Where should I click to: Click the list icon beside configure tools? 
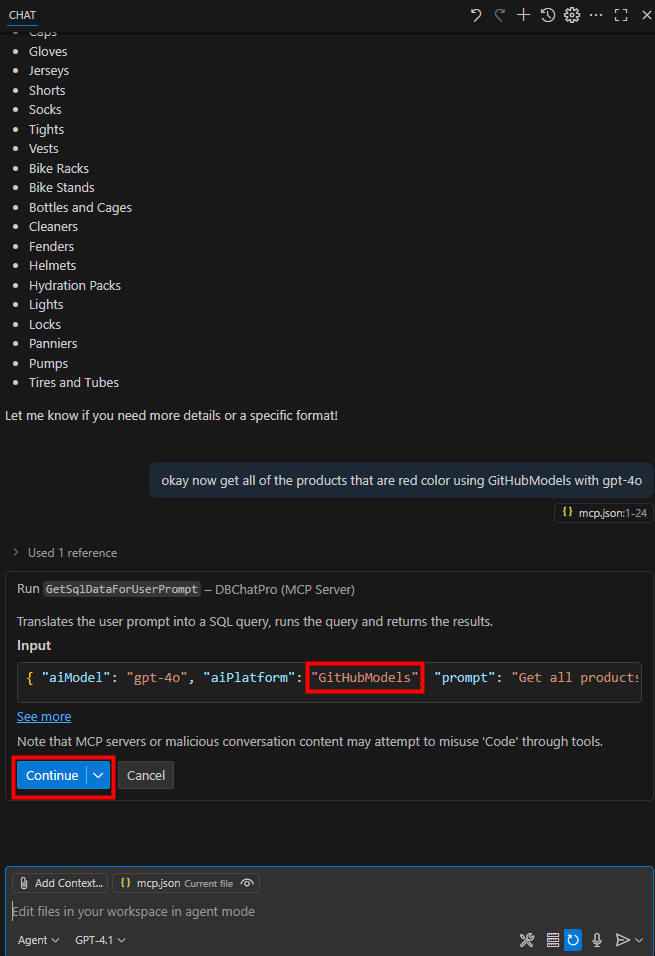553,940
